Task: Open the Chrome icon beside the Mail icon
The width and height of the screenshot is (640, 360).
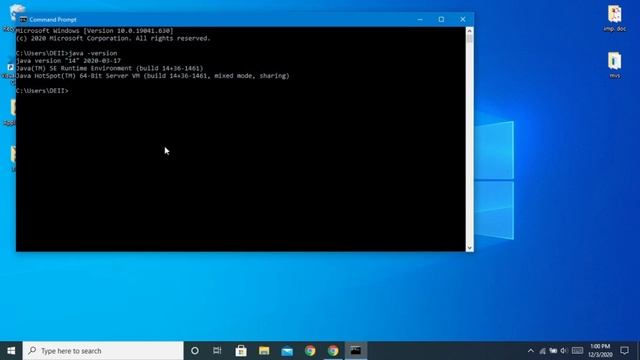Action: [x=310, y=351]
